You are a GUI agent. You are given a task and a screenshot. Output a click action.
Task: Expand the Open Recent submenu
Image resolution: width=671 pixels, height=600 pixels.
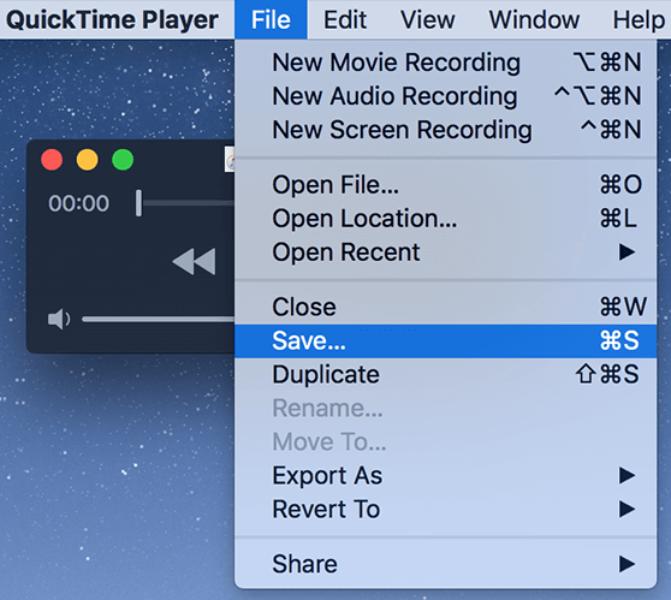445,252
